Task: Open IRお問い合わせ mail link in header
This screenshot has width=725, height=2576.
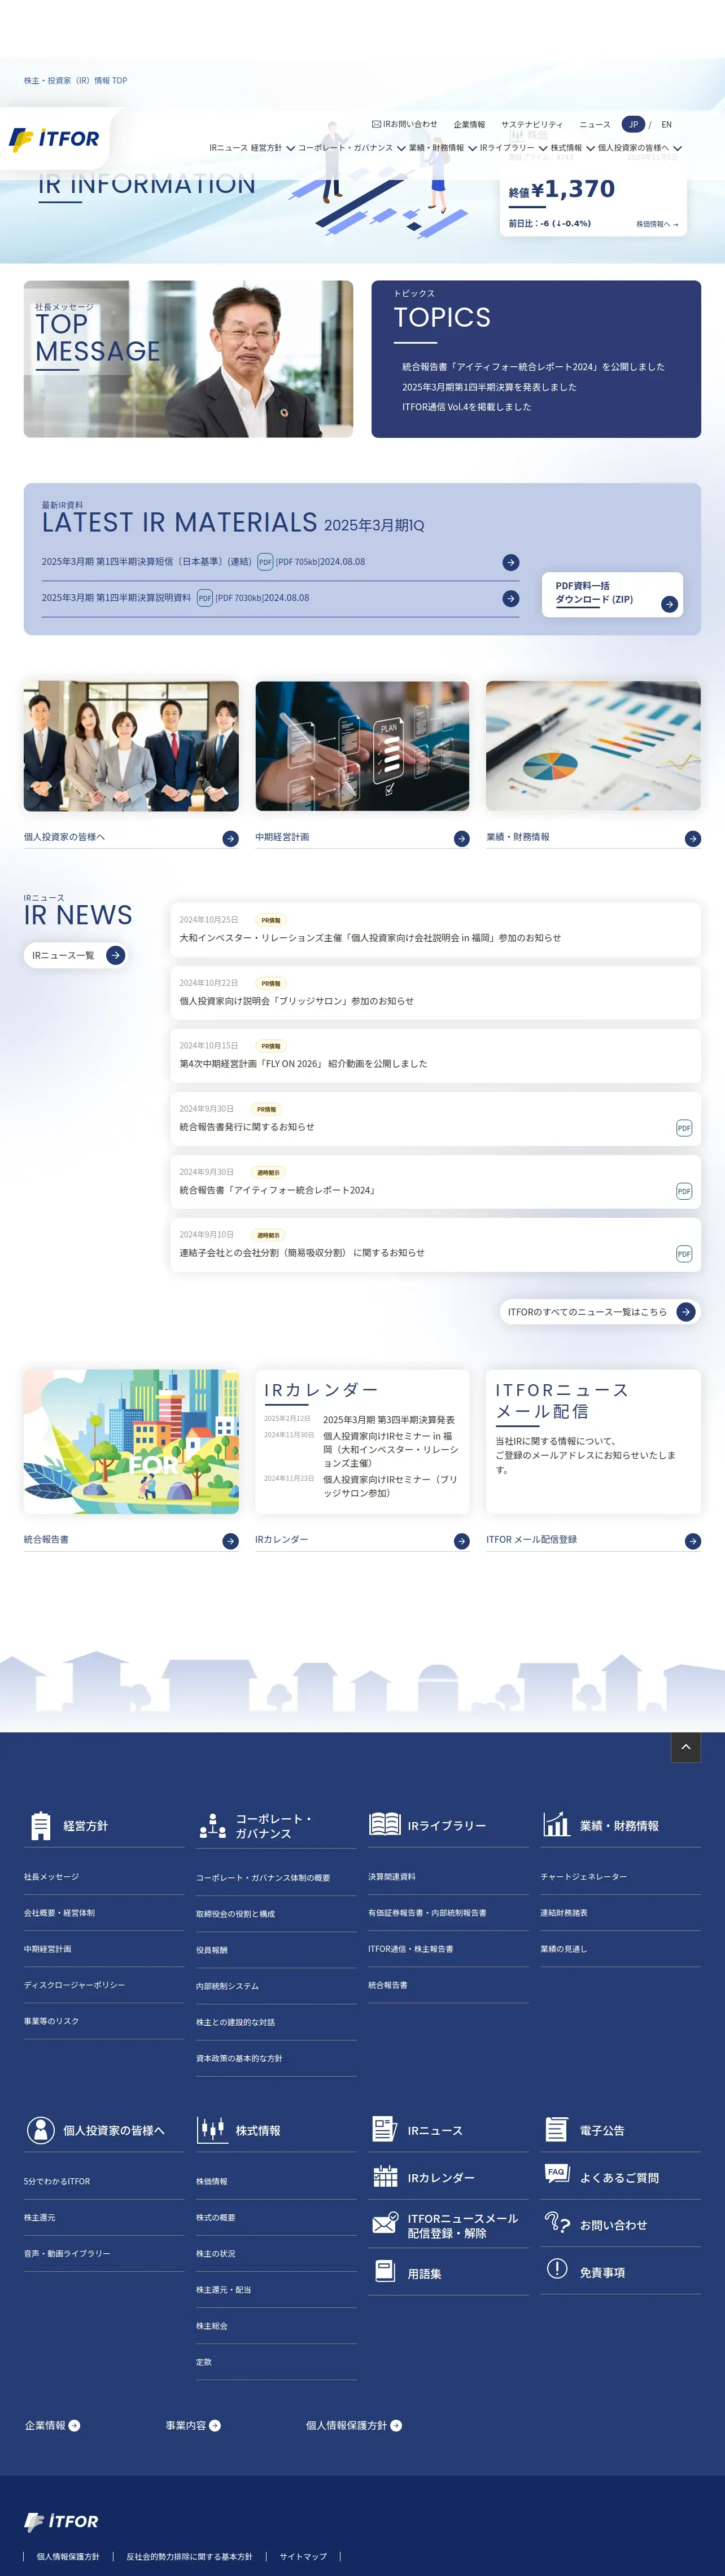Action: click(405, 124)
